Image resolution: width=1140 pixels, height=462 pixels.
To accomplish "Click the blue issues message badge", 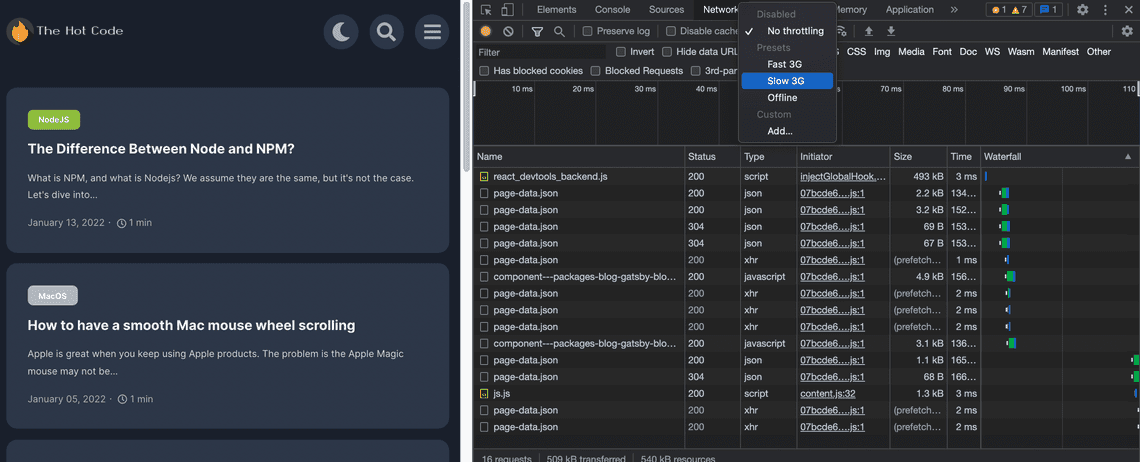I will coord(1048,9).
